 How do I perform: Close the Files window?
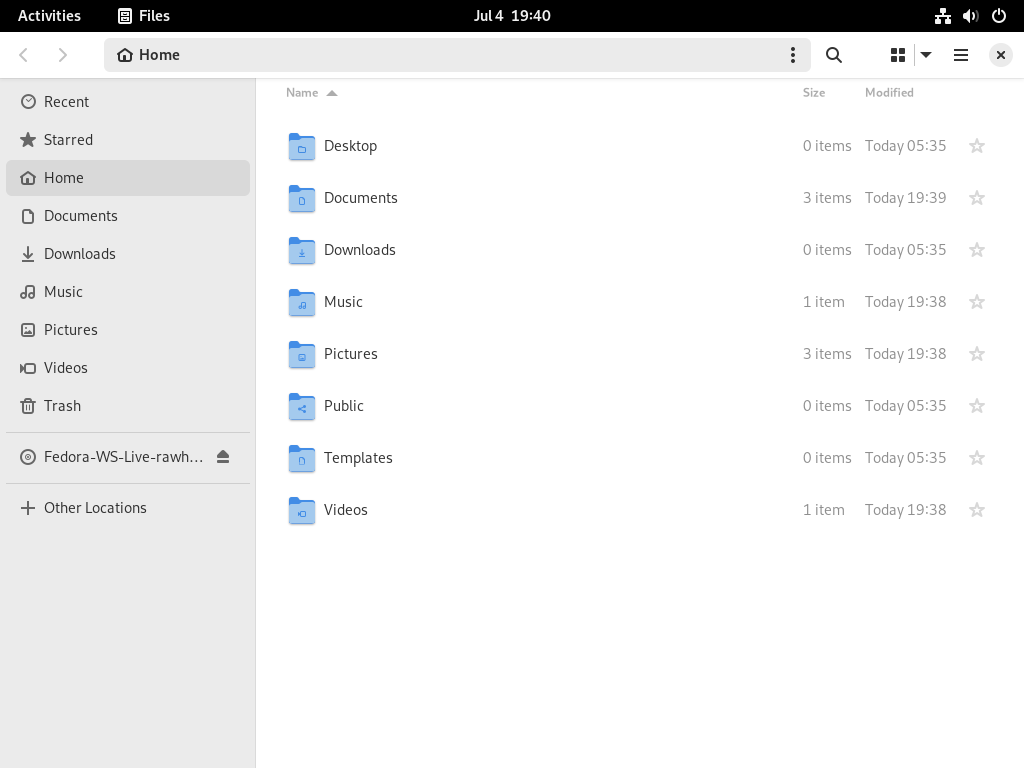pos(1000,55)
